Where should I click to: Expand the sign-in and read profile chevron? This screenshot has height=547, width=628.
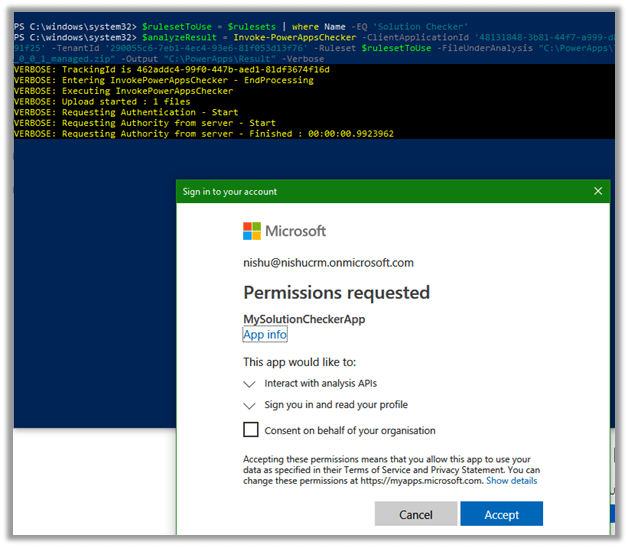250,405
